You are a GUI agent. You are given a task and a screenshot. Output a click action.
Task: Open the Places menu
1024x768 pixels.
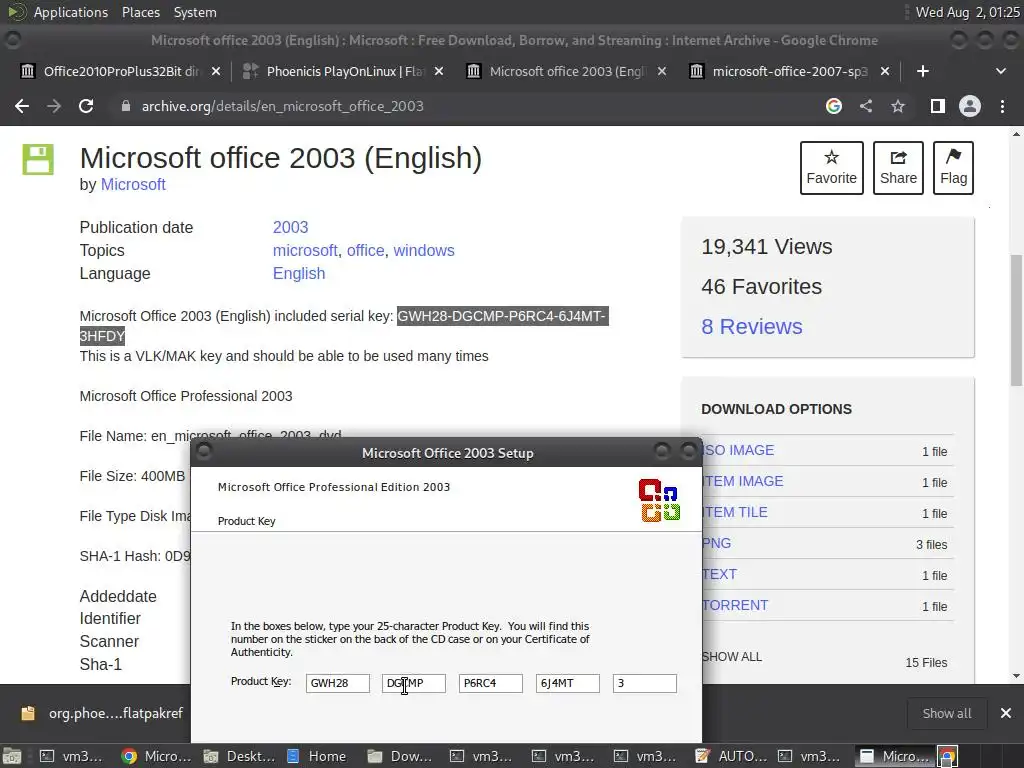click(x=140, y=12)
